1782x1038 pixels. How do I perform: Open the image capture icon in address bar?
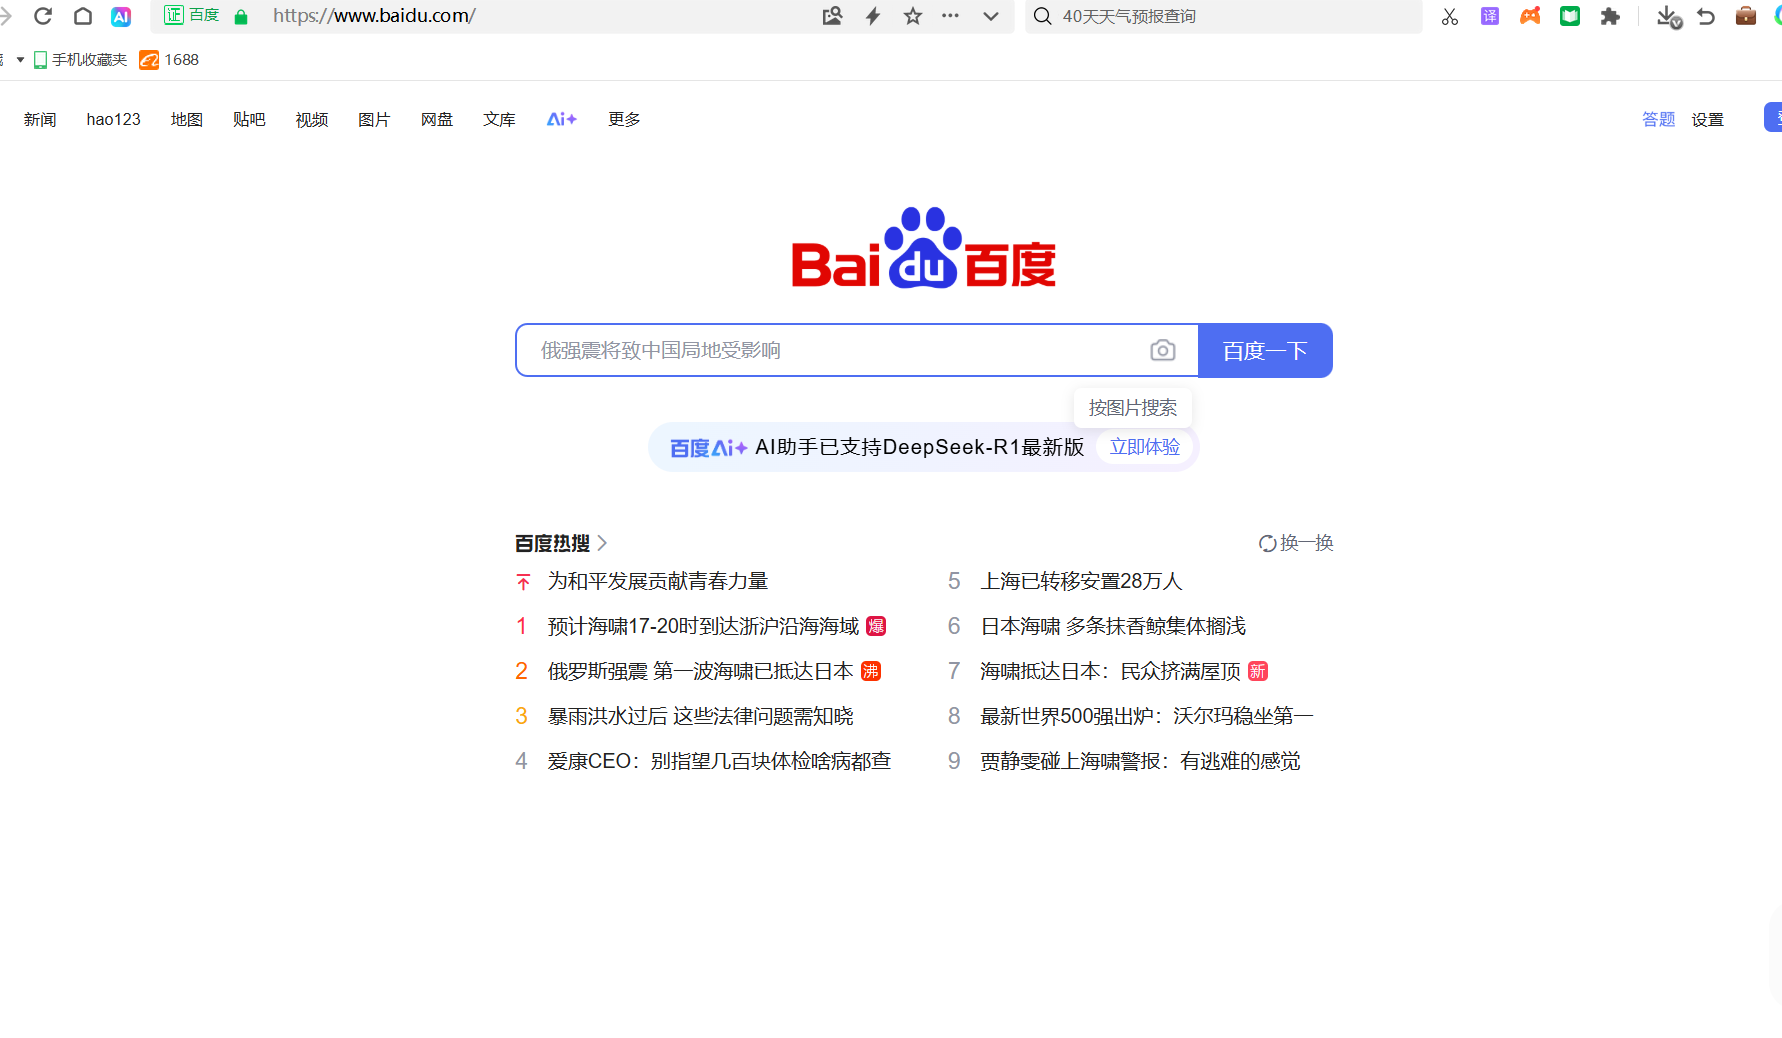coord(832,16)
